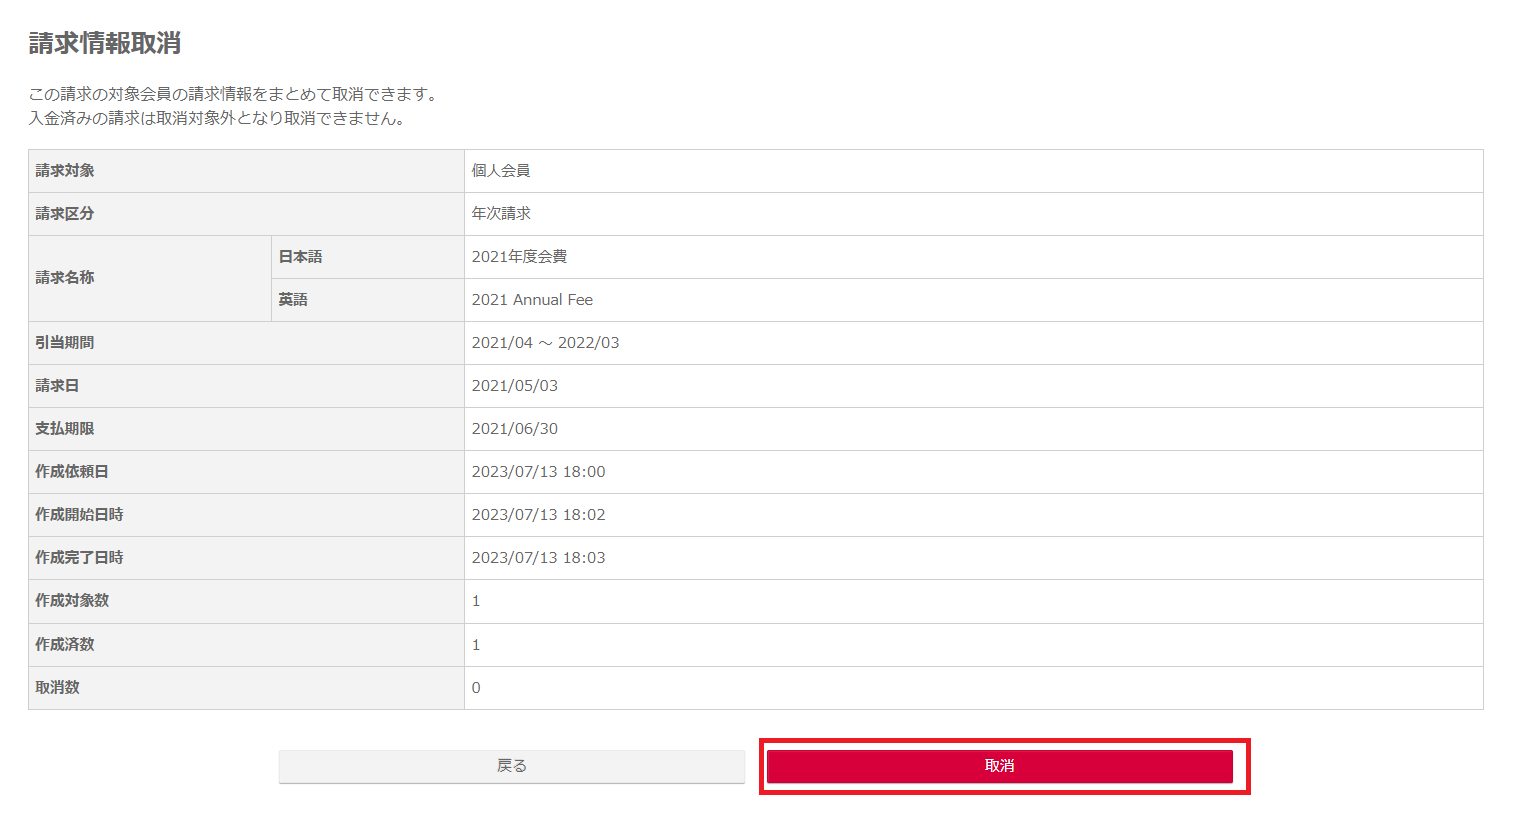The image size is (1522, 837).
Task: Click the 請求対象 row label
Action: click(x=65, y=171)
